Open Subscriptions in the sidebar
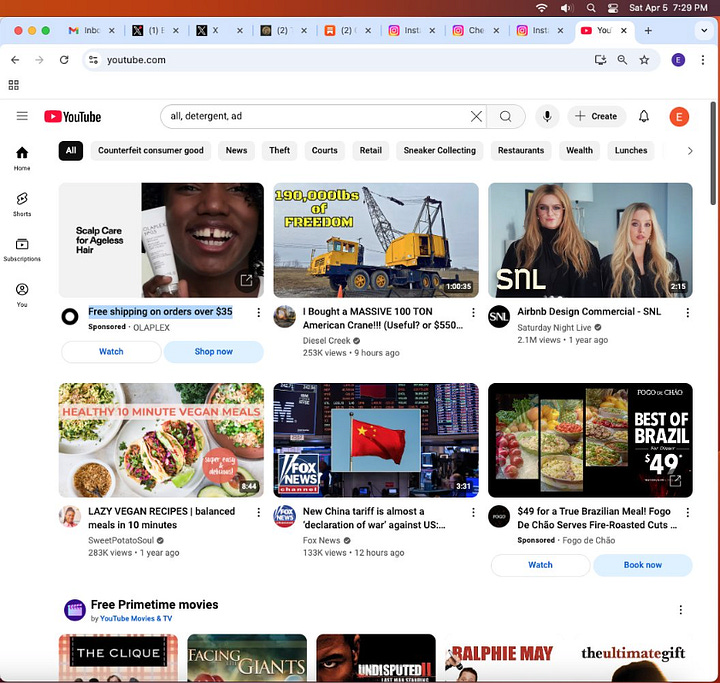 (22, 249)
